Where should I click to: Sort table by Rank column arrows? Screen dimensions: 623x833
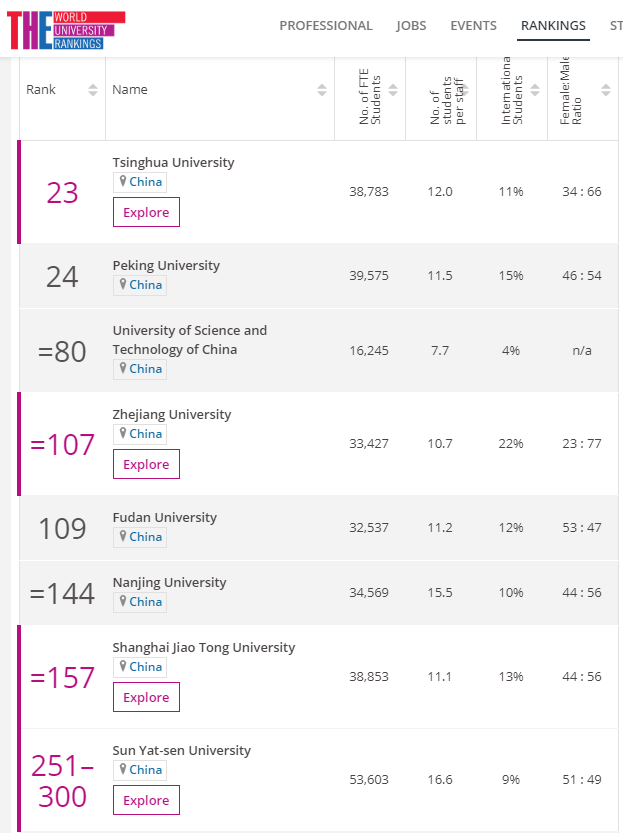(93, 90)
